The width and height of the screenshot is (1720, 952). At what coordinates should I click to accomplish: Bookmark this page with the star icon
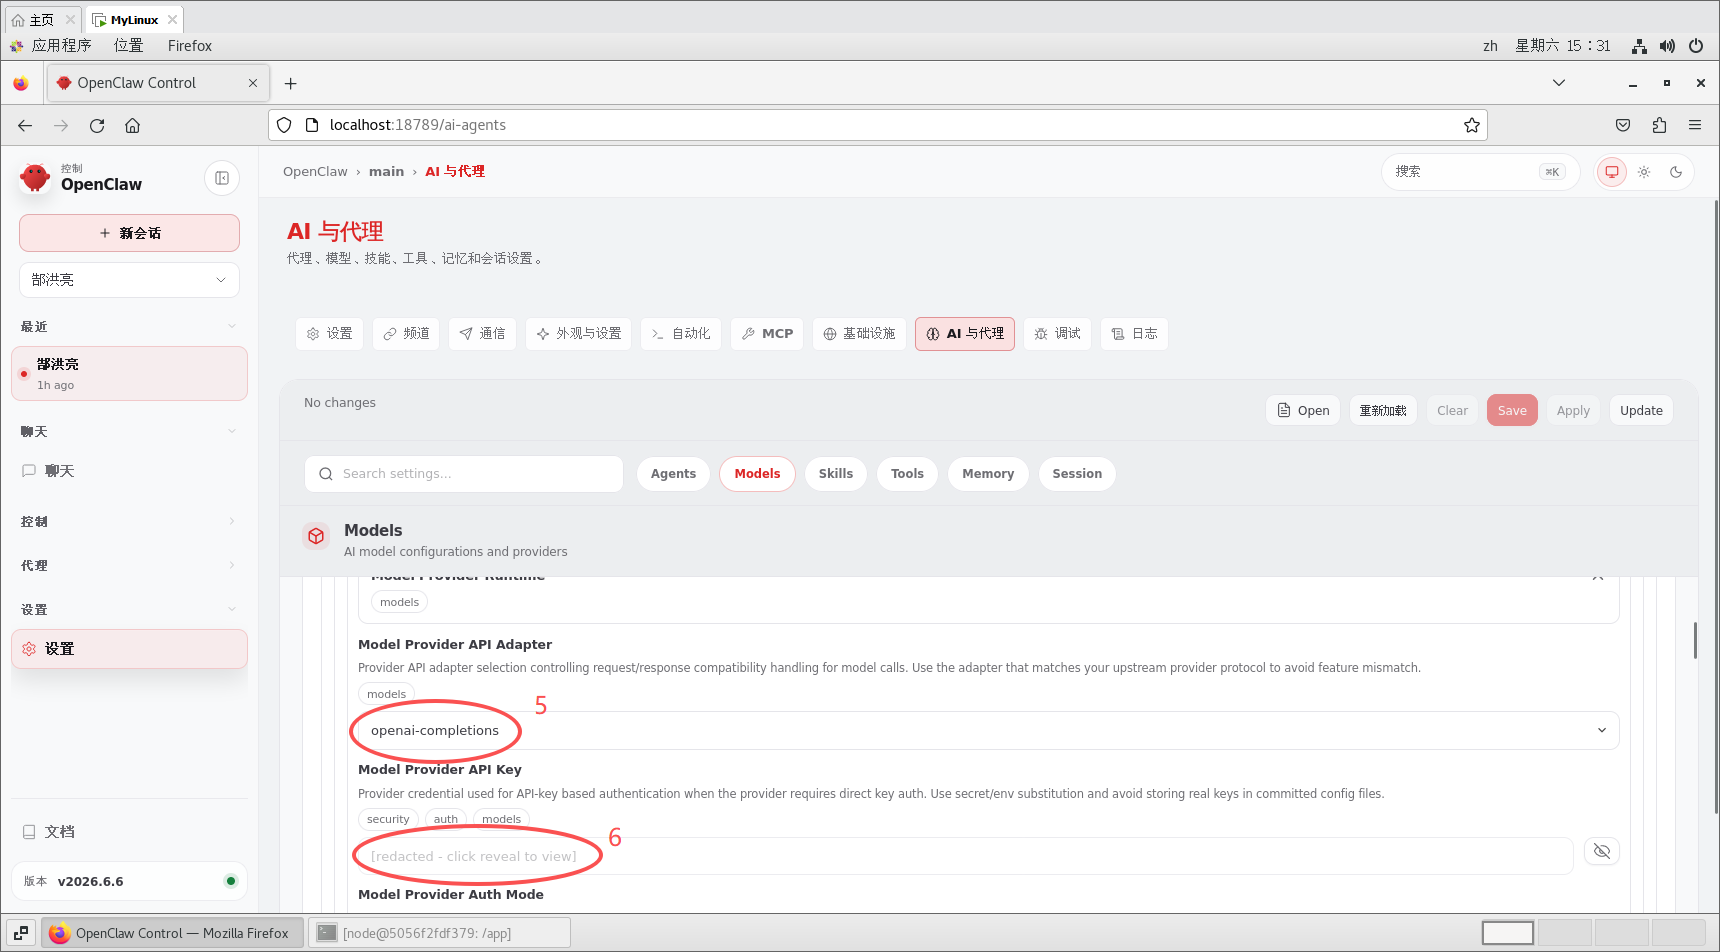tap(1472, 125)
